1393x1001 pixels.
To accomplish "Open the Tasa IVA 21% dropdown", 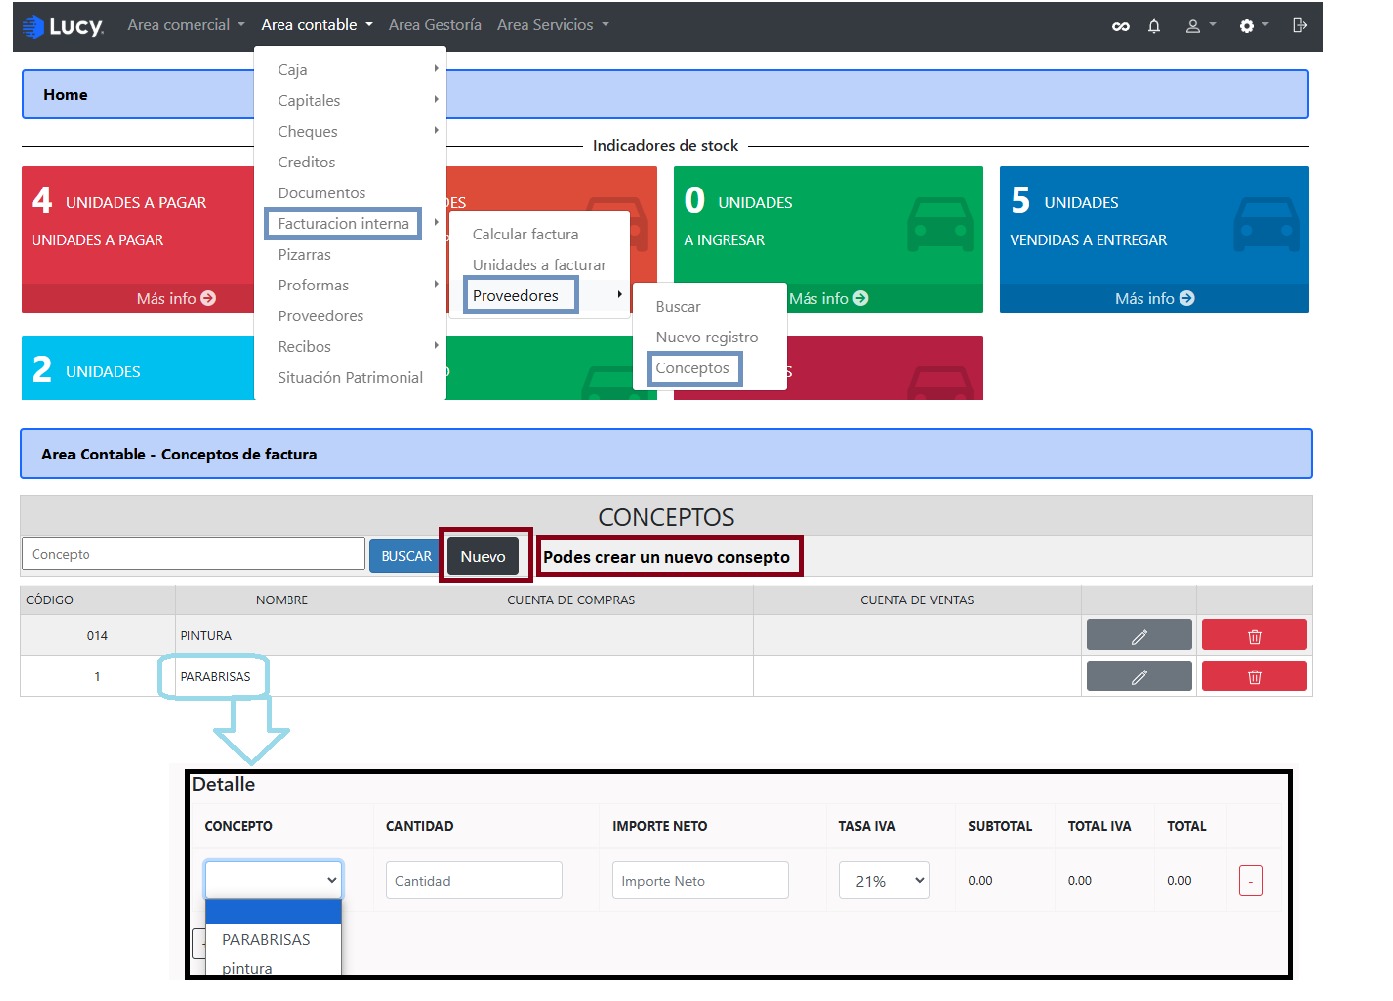I will pyautogui.click(x=884, y=881).
